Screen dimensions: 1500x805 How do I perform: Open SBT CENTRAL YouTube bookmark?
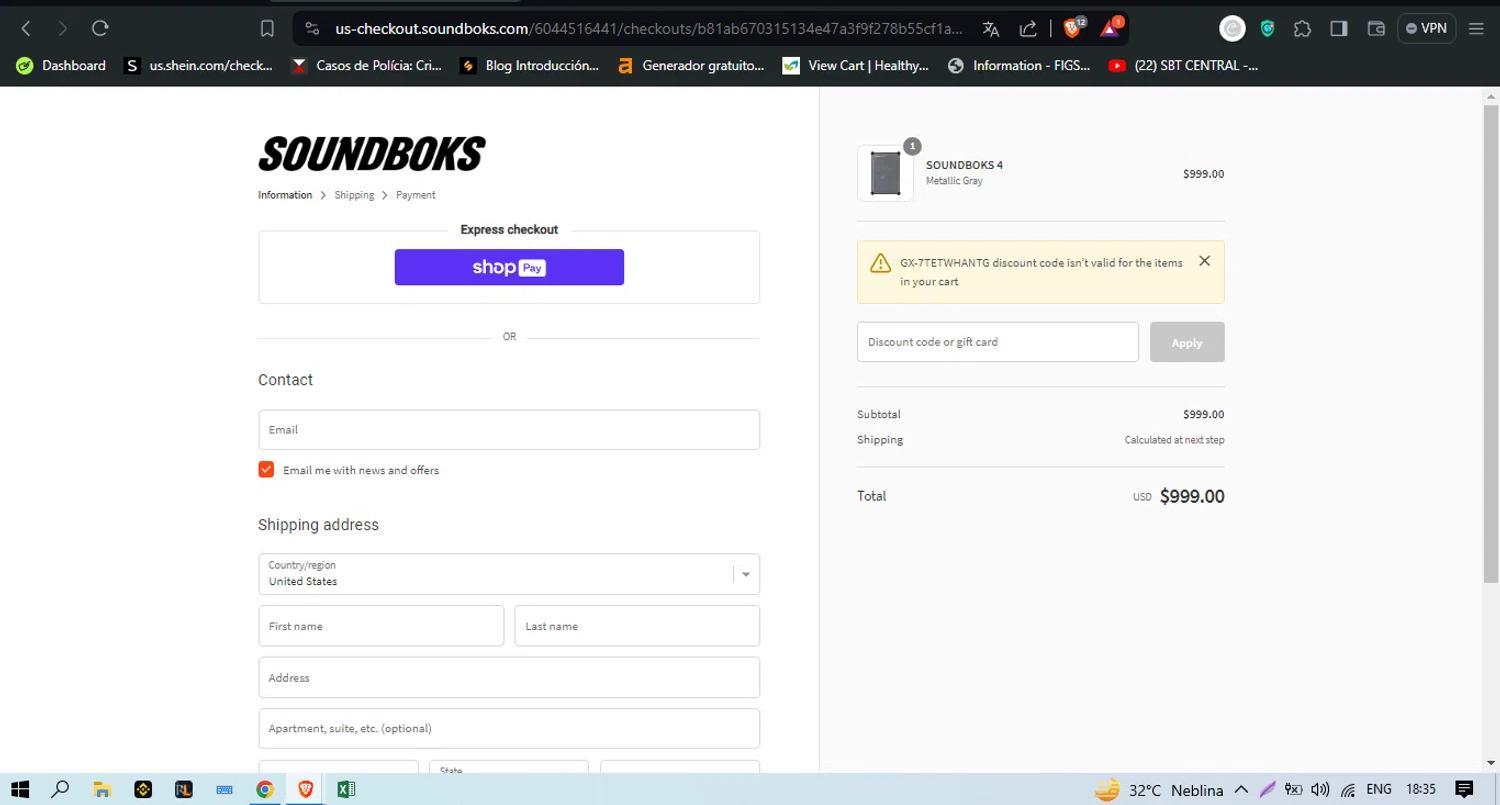(1184, 65)
